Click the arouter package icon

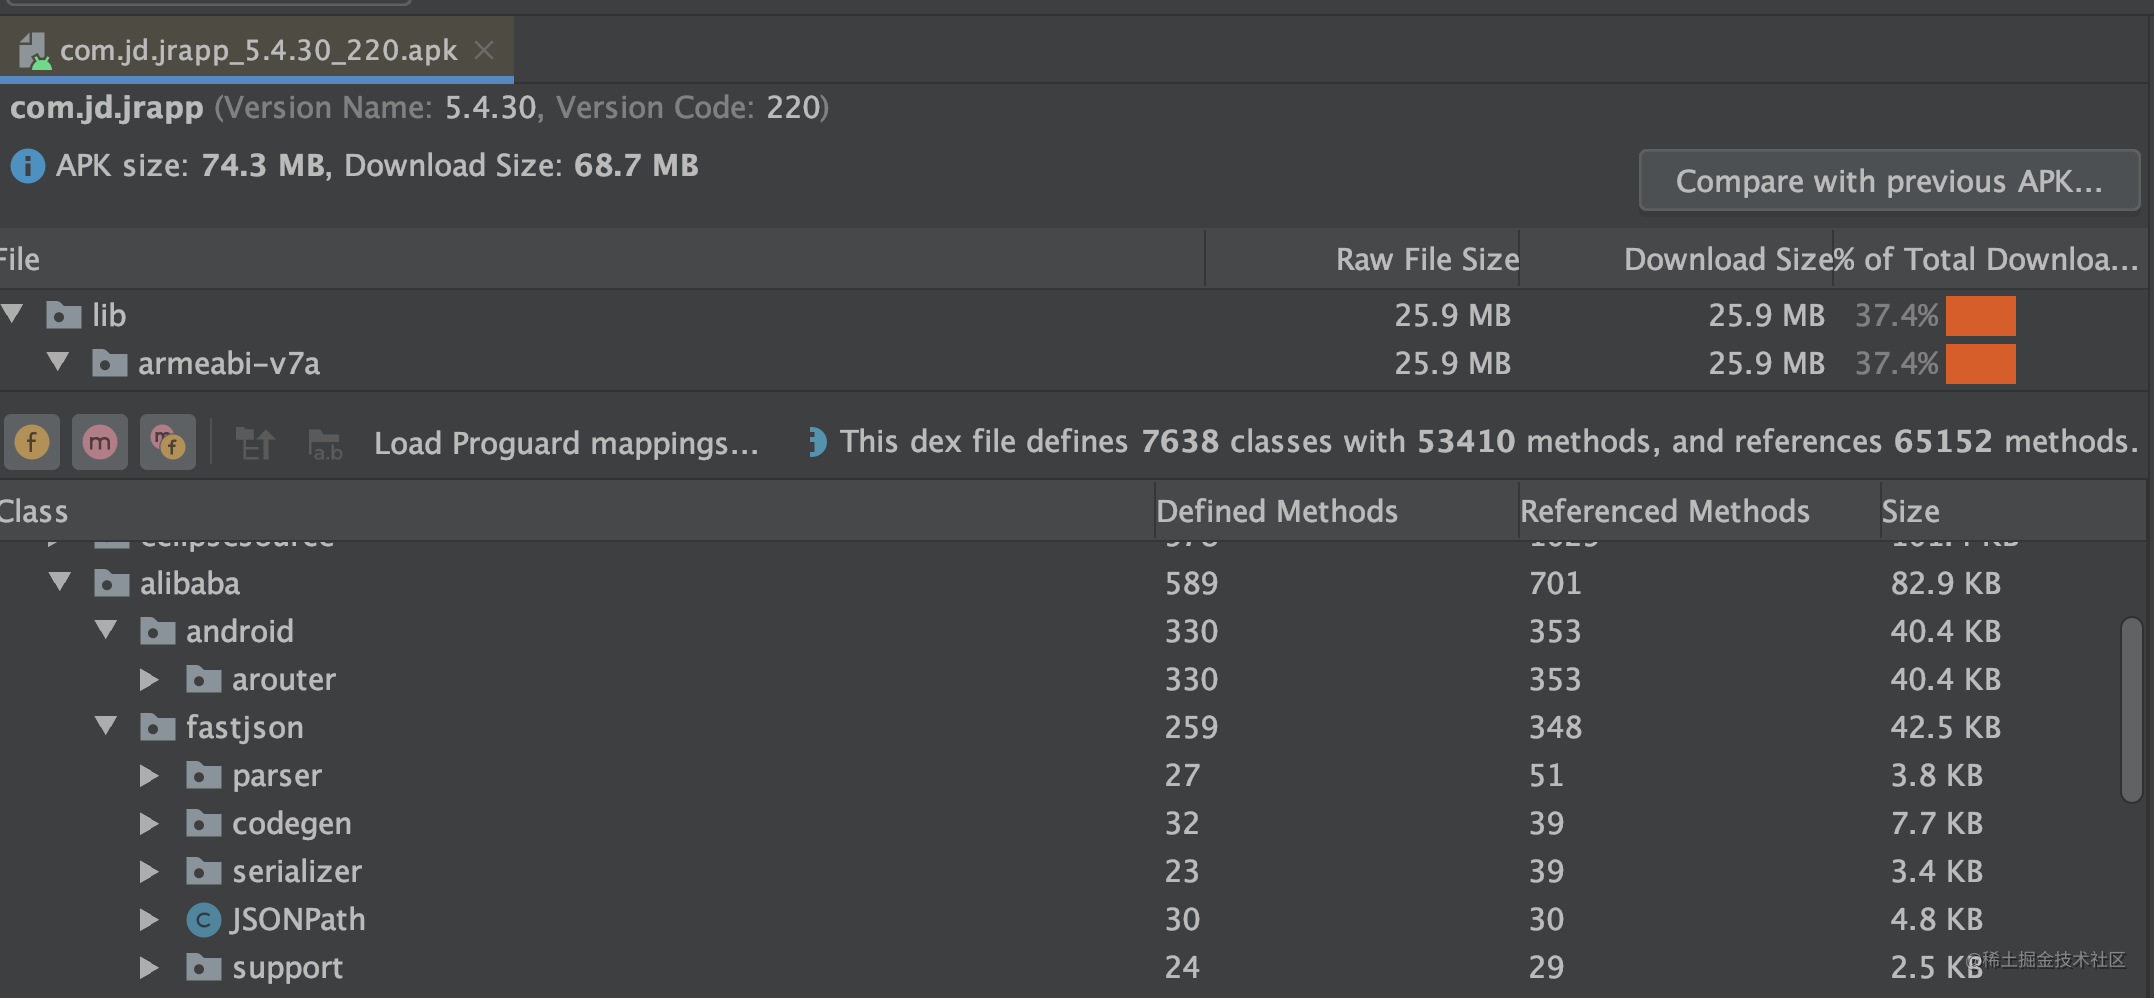coord(204,679)
